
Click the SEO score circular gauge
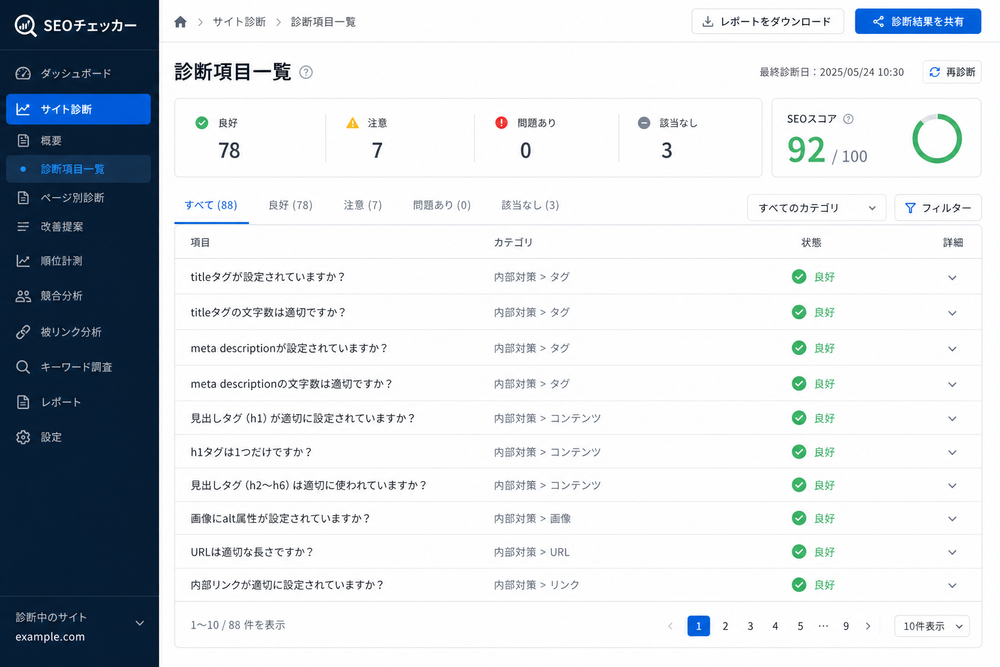(x=937, y=139)
